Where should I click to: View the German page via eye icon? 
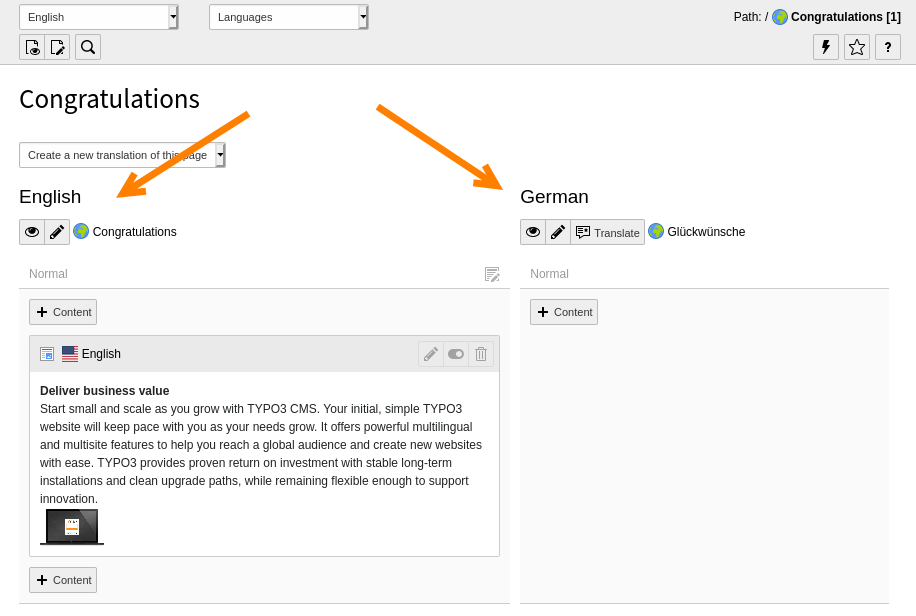coord(533,232)
